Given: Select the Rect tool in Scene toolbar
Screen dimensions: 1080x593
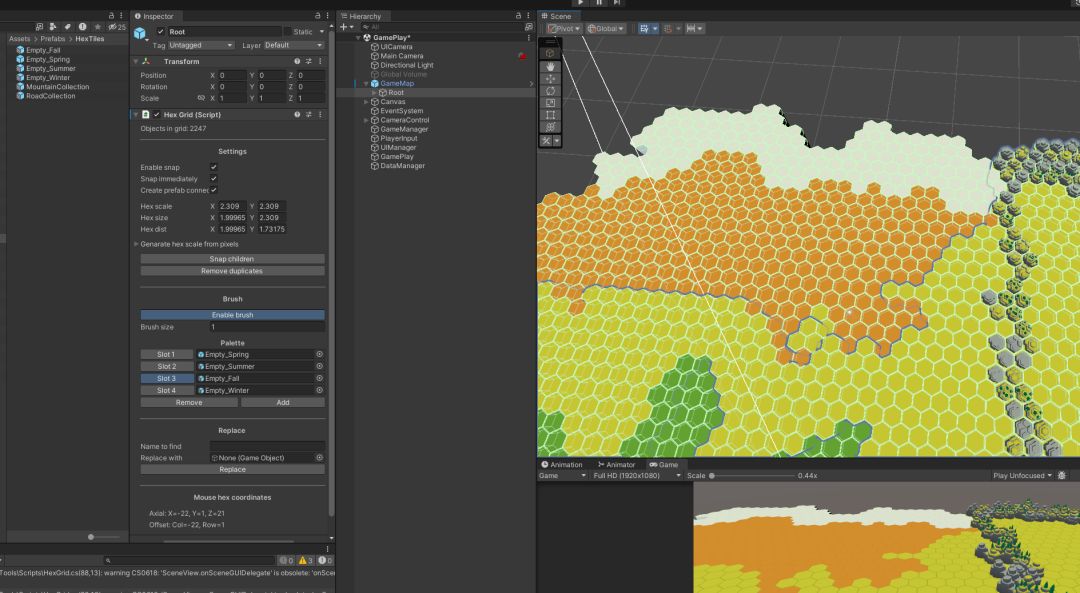Looking at the screenshot, I should coord(550,115).
